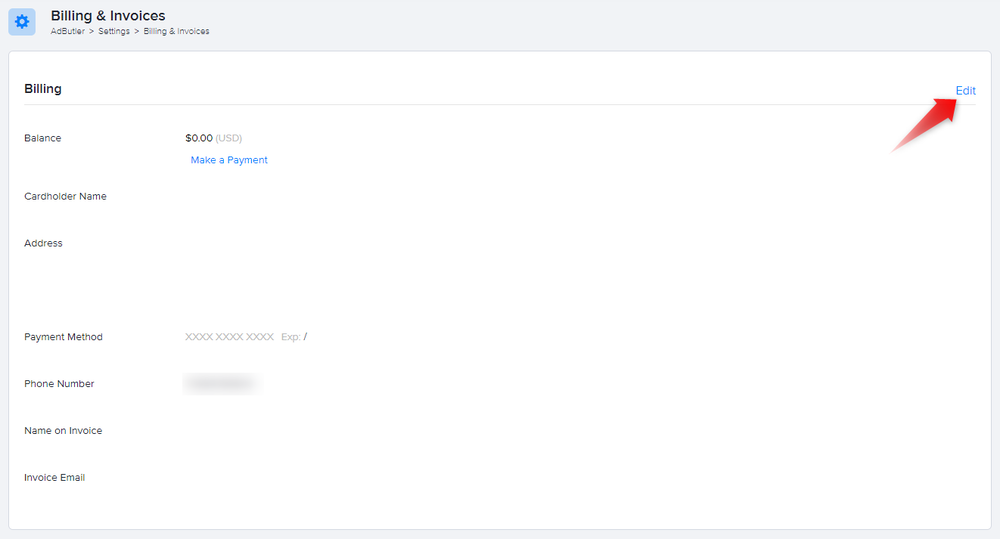
Task: Click the Billing section heading
Action: pos(43,89)
